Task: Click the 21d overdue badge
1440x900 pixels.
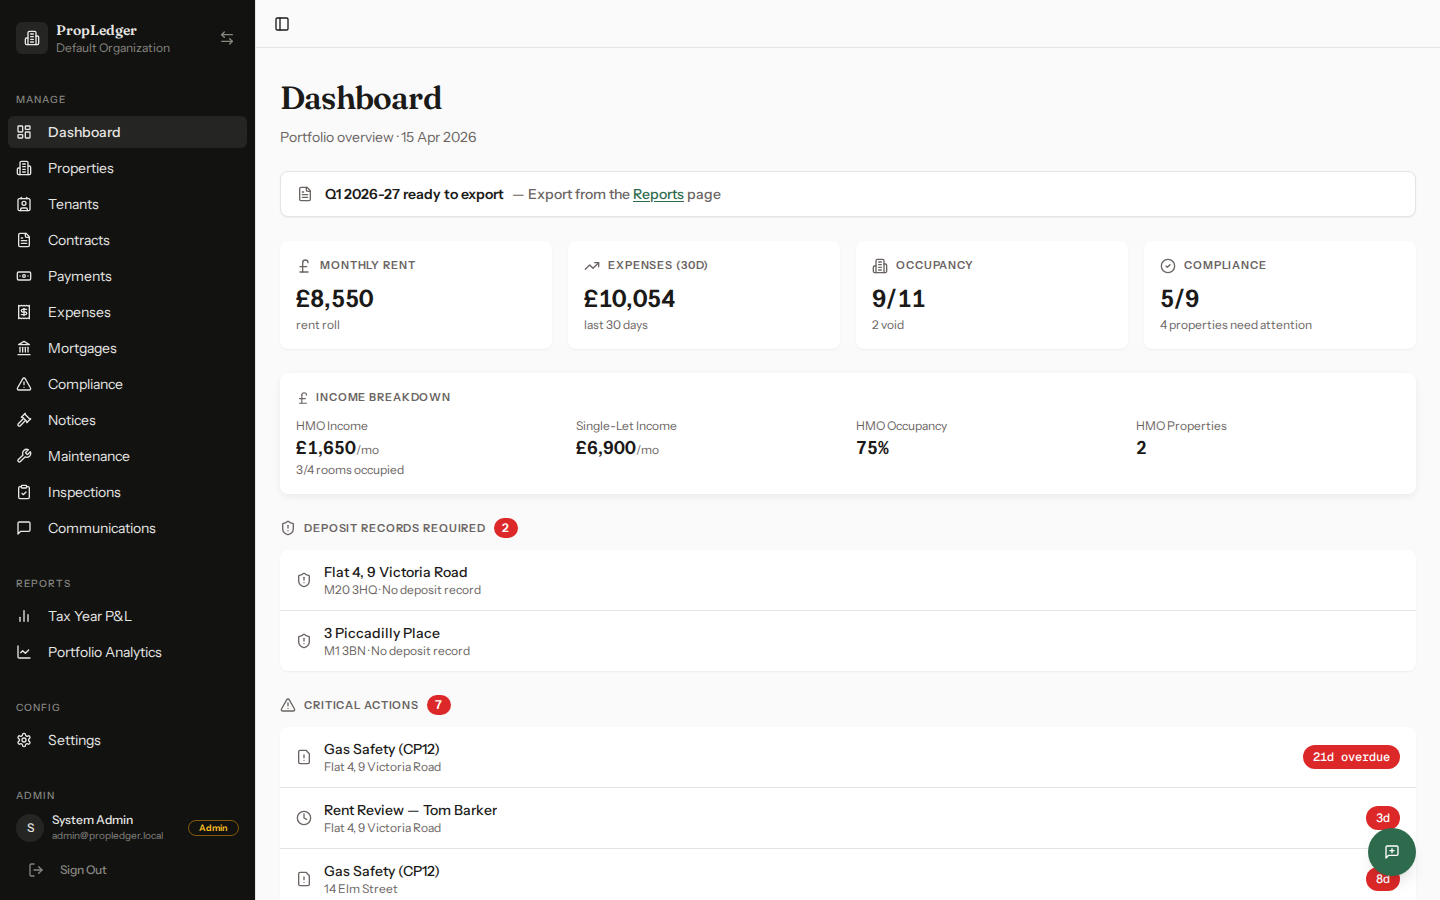Action: [1351, 757]
